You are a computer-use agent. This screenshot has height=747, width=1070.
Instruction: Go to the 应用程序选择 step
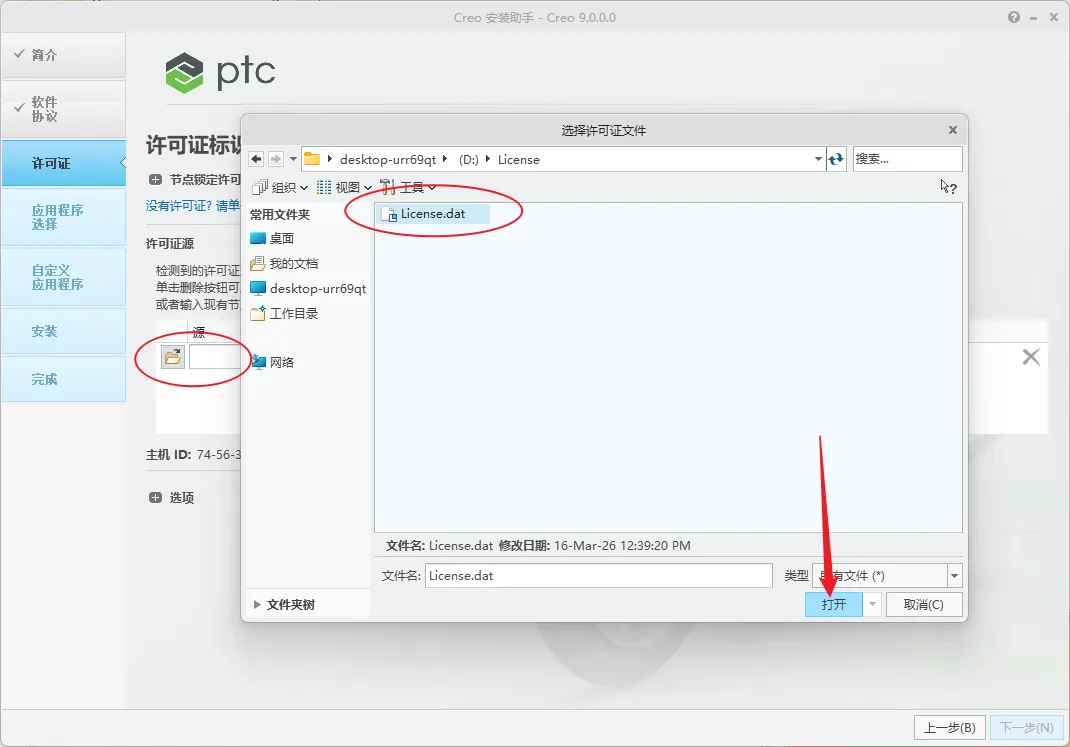click(x=63, y=217)
